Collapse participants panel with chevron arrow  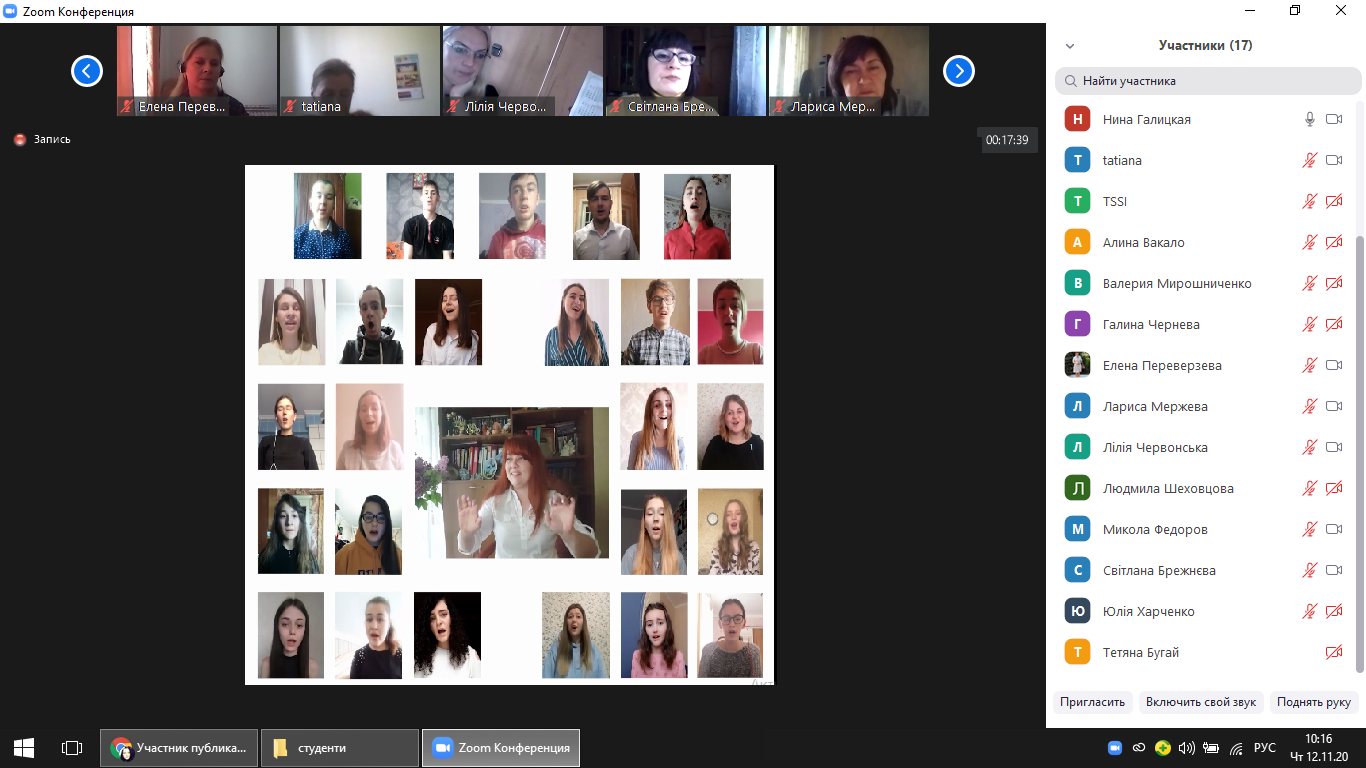(x=1070, y=46)
